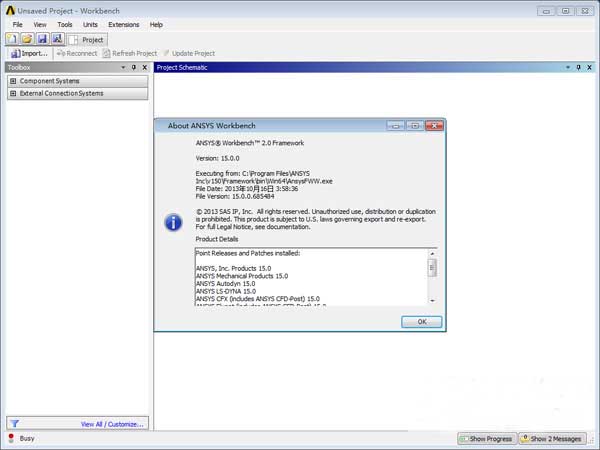The height and width of the screenshot is (450, 600).
Task: Click the Save As toolbar icon
Action: pyautogui.click(x=57, y=39)
